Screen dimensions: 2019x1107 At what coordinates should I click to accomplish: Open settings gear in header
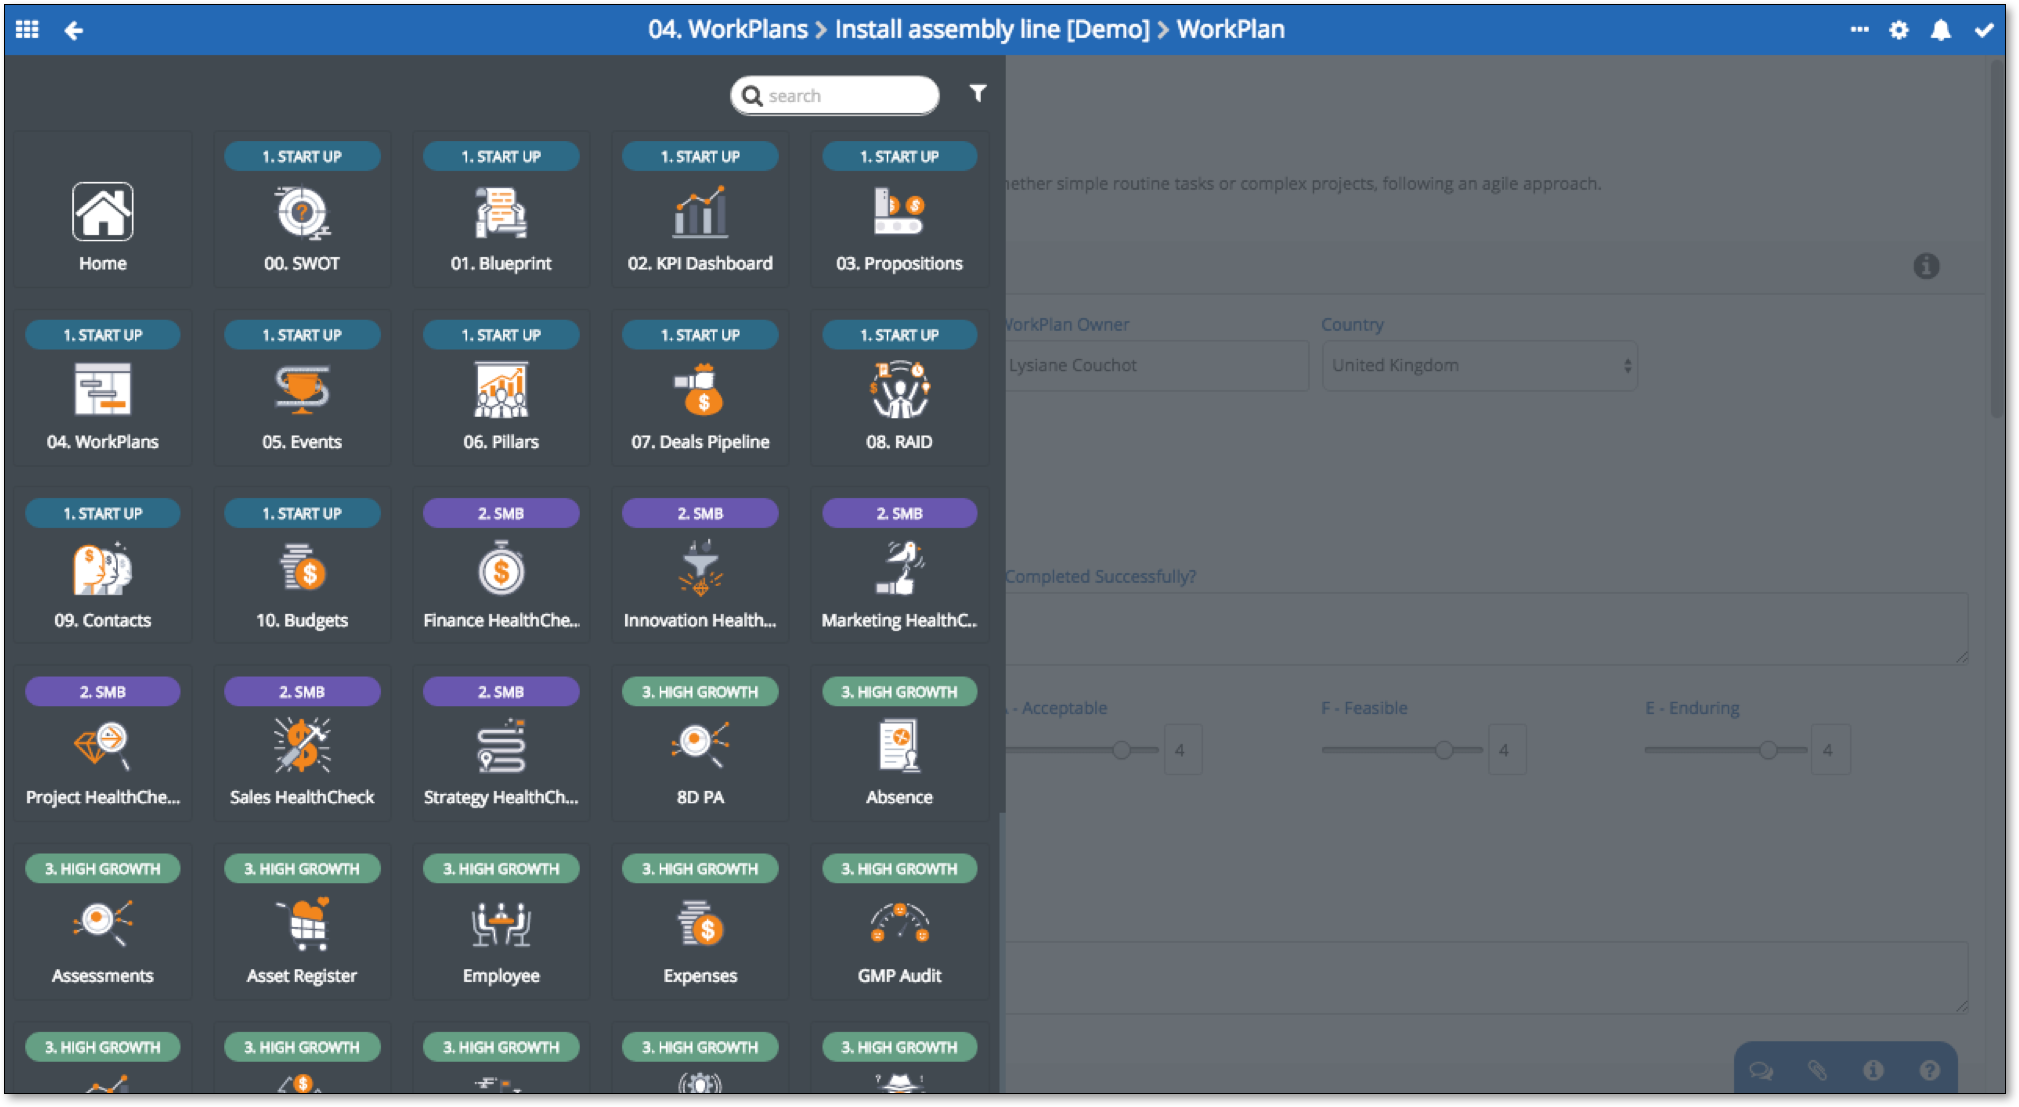pyautogui.click(x=1899, y=30)
